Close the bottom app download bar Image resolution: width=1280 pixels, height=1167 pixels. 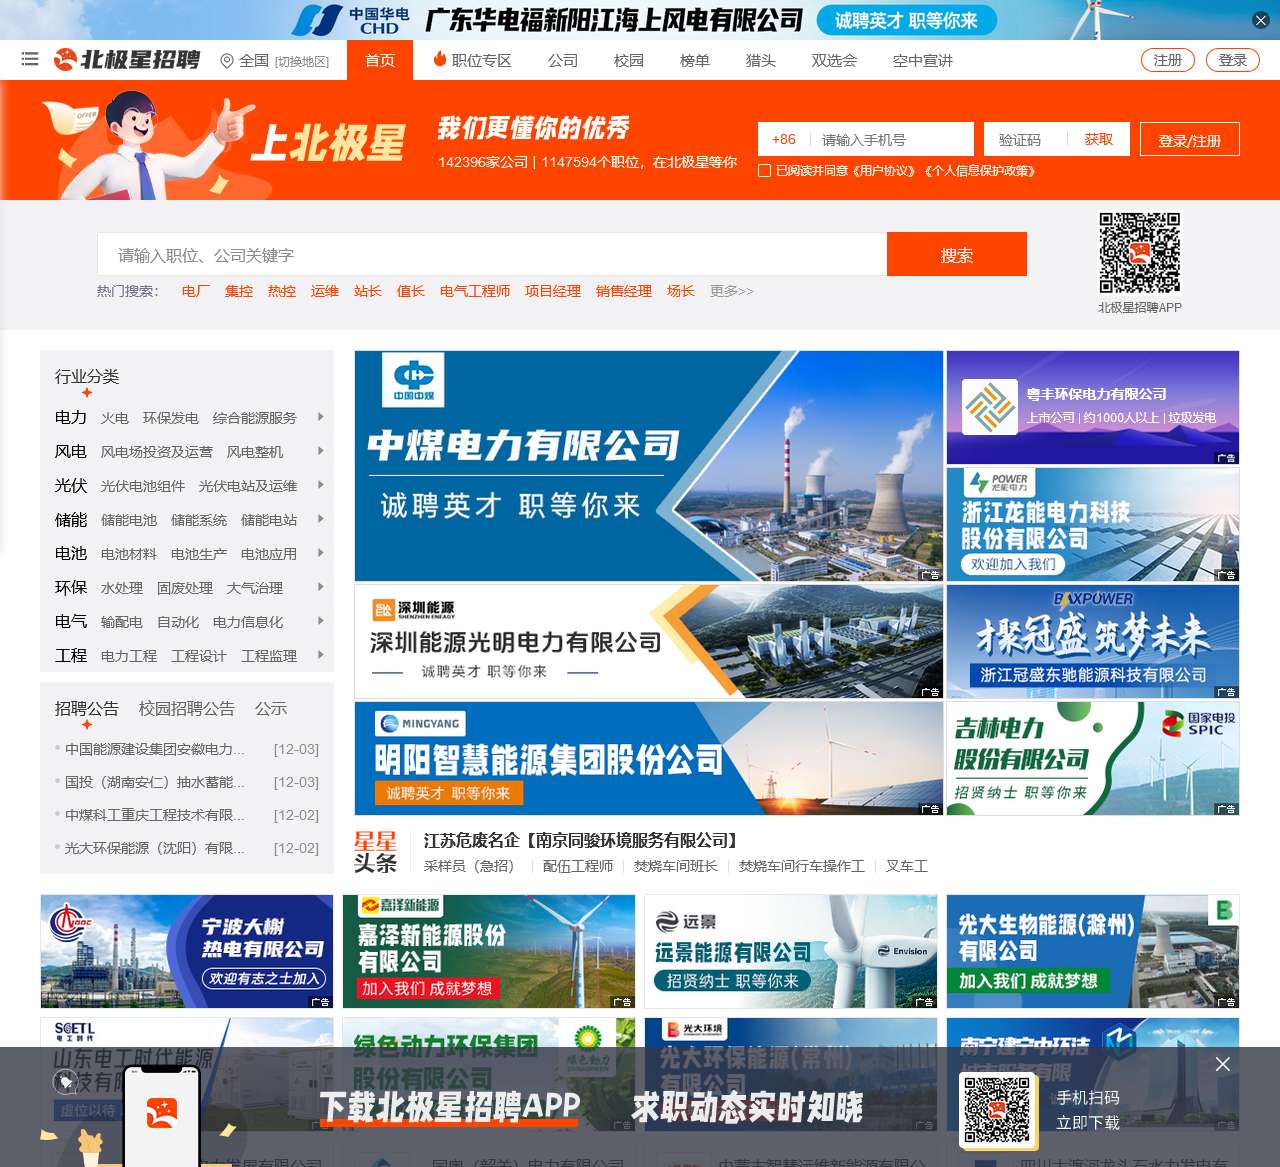pos(1223,1064)
